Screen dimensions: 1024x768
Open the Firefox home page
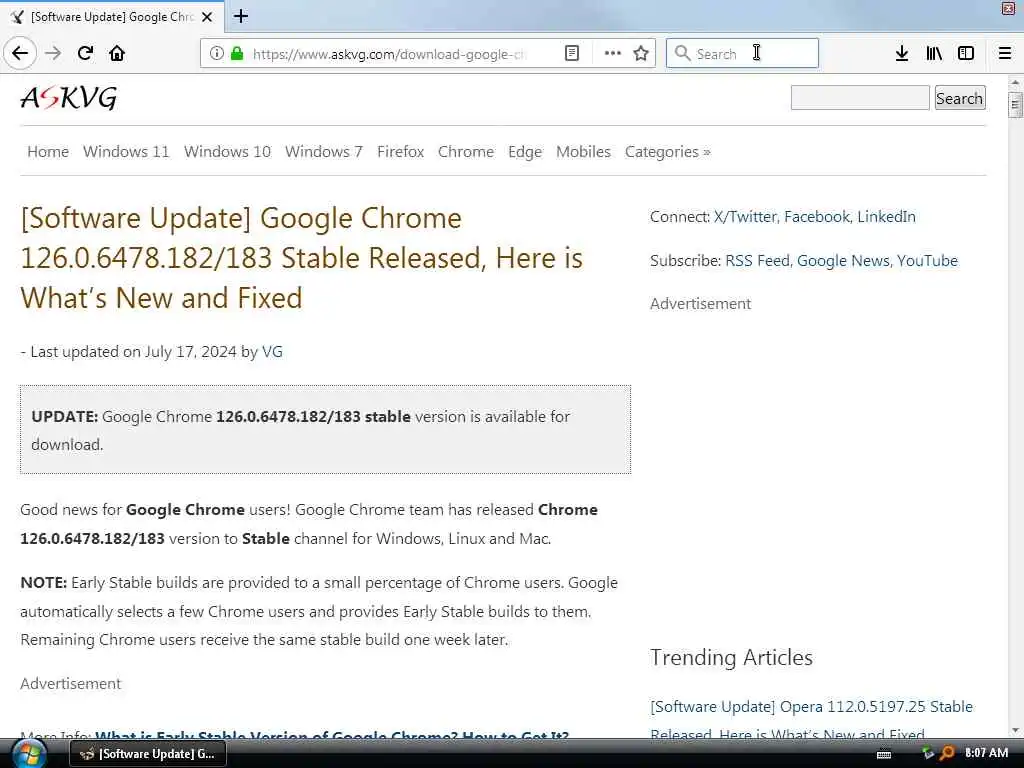click(118, 53)
